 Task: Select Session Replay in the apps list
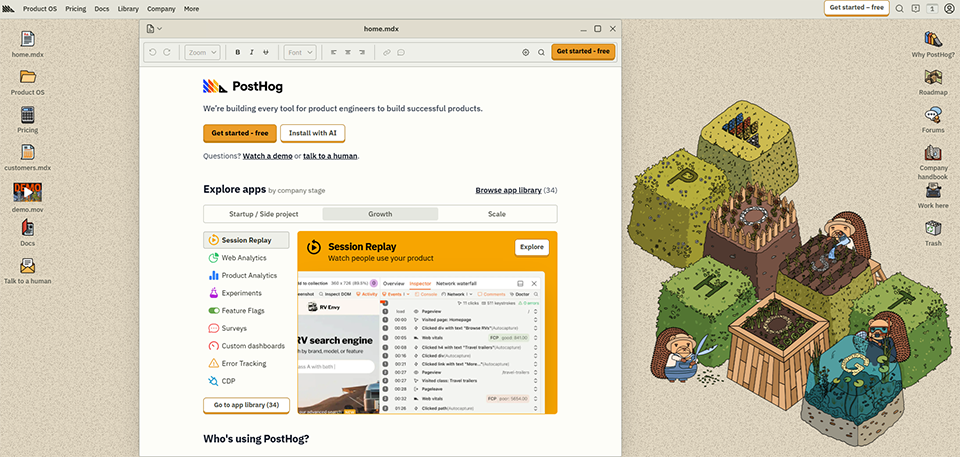click(x=246, y=240)
